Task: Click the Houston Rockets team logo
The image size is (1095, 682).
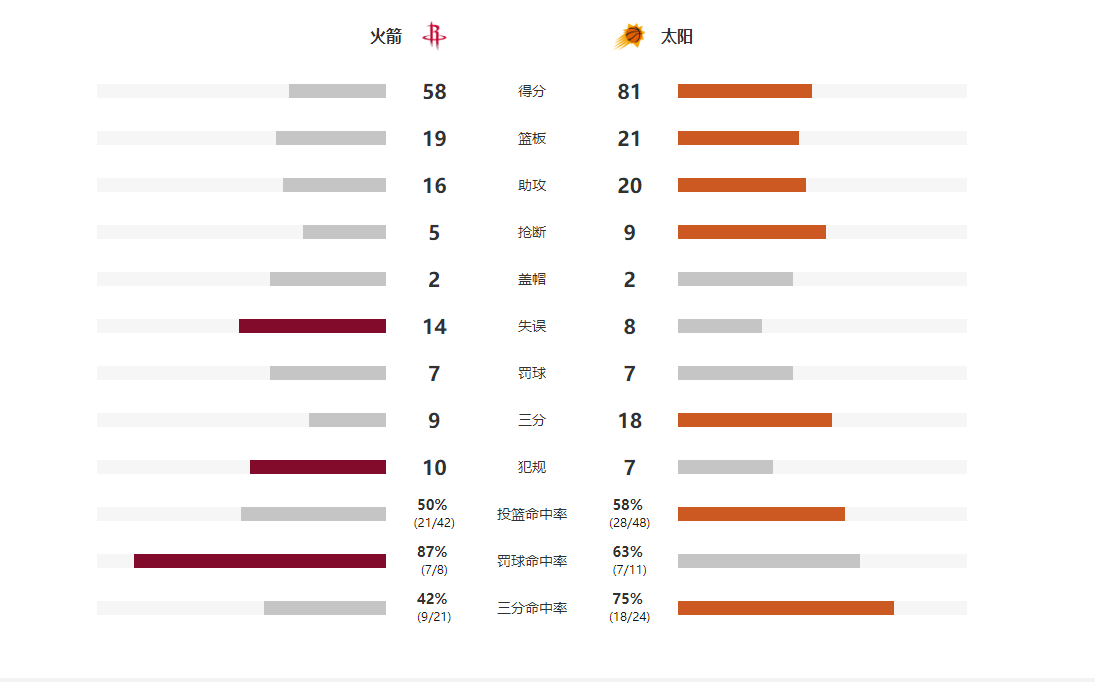Action: click(x=434, y=36)
